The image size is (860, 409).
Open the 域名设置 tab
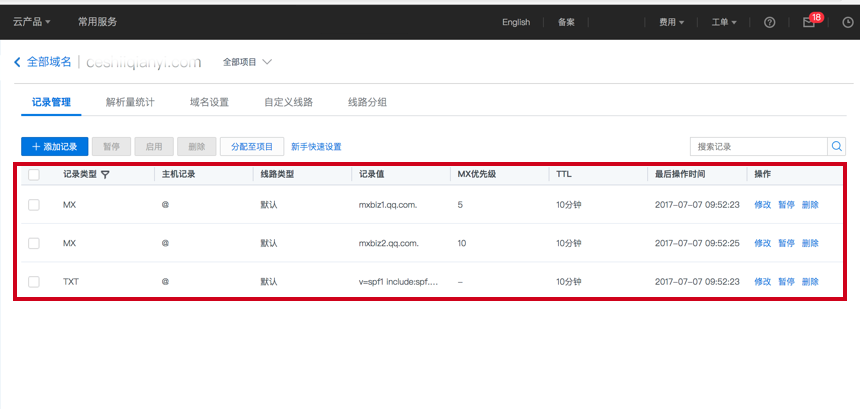(x=209, y=102)
